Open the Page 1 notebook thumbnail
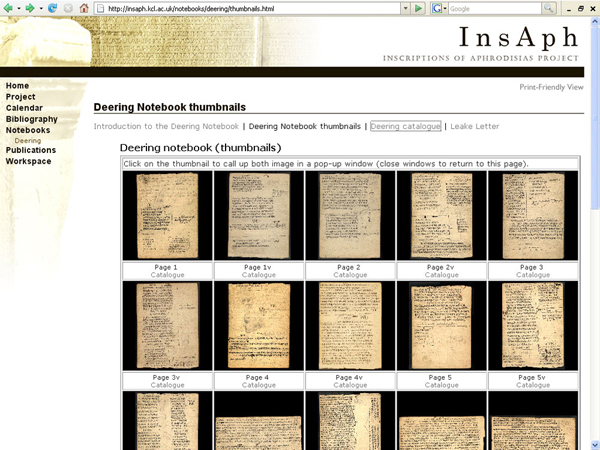 click(x=167, y=215)
